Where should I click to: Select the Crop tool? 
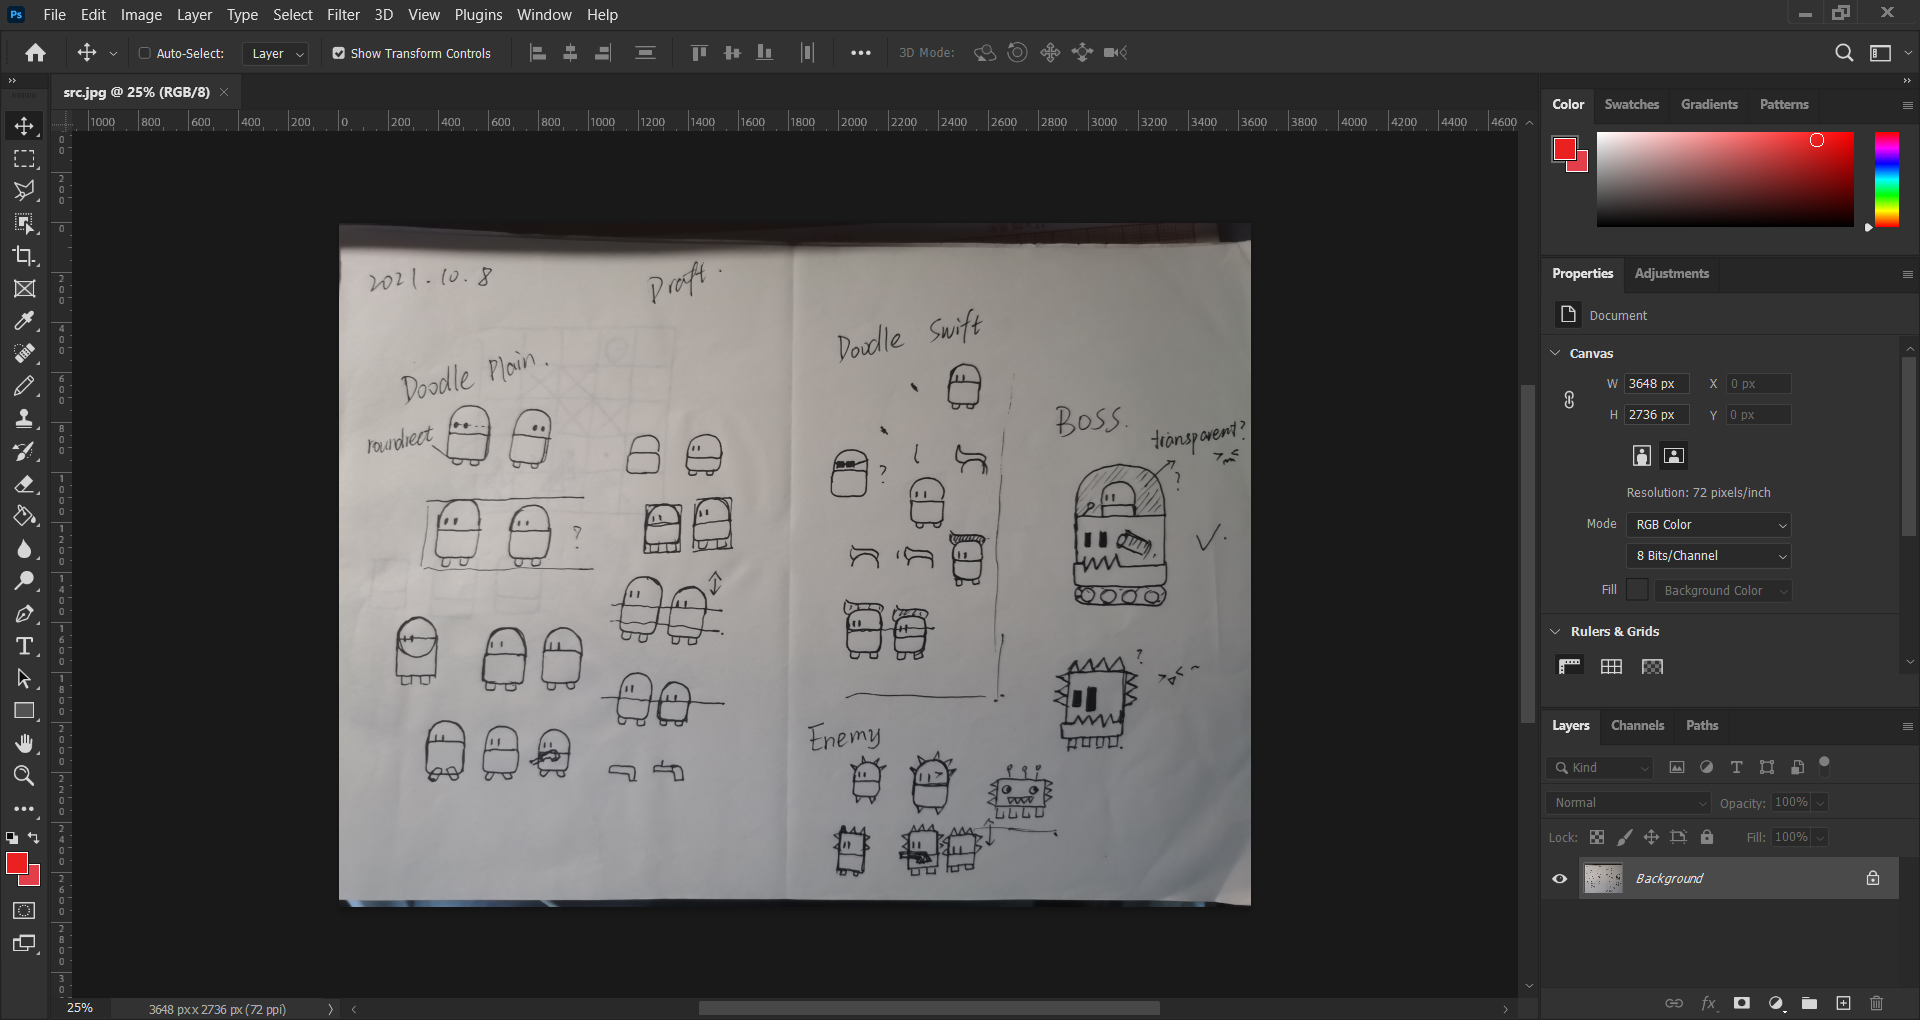tap(24, 256)
